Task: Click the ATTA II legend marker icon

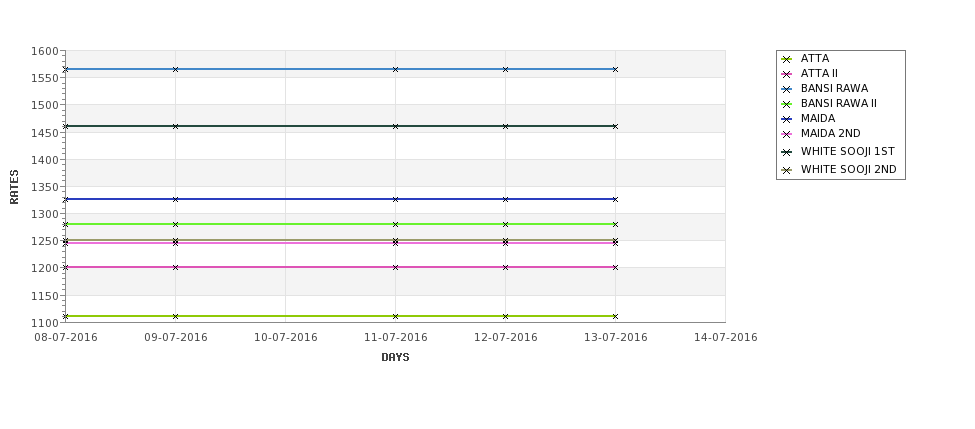Action: (787, 75)
